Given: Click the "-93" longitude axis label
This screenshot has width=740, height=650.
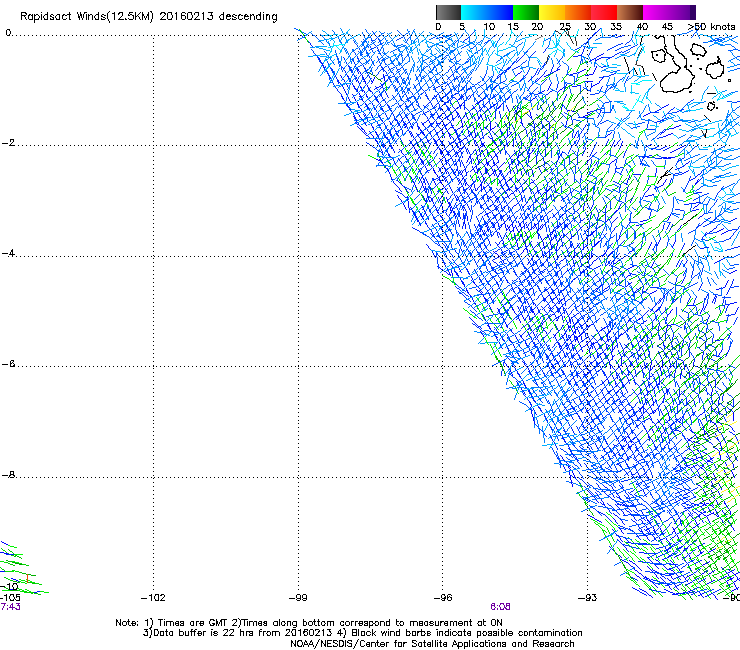Looking at the screenshot, I should click(588, 598).
